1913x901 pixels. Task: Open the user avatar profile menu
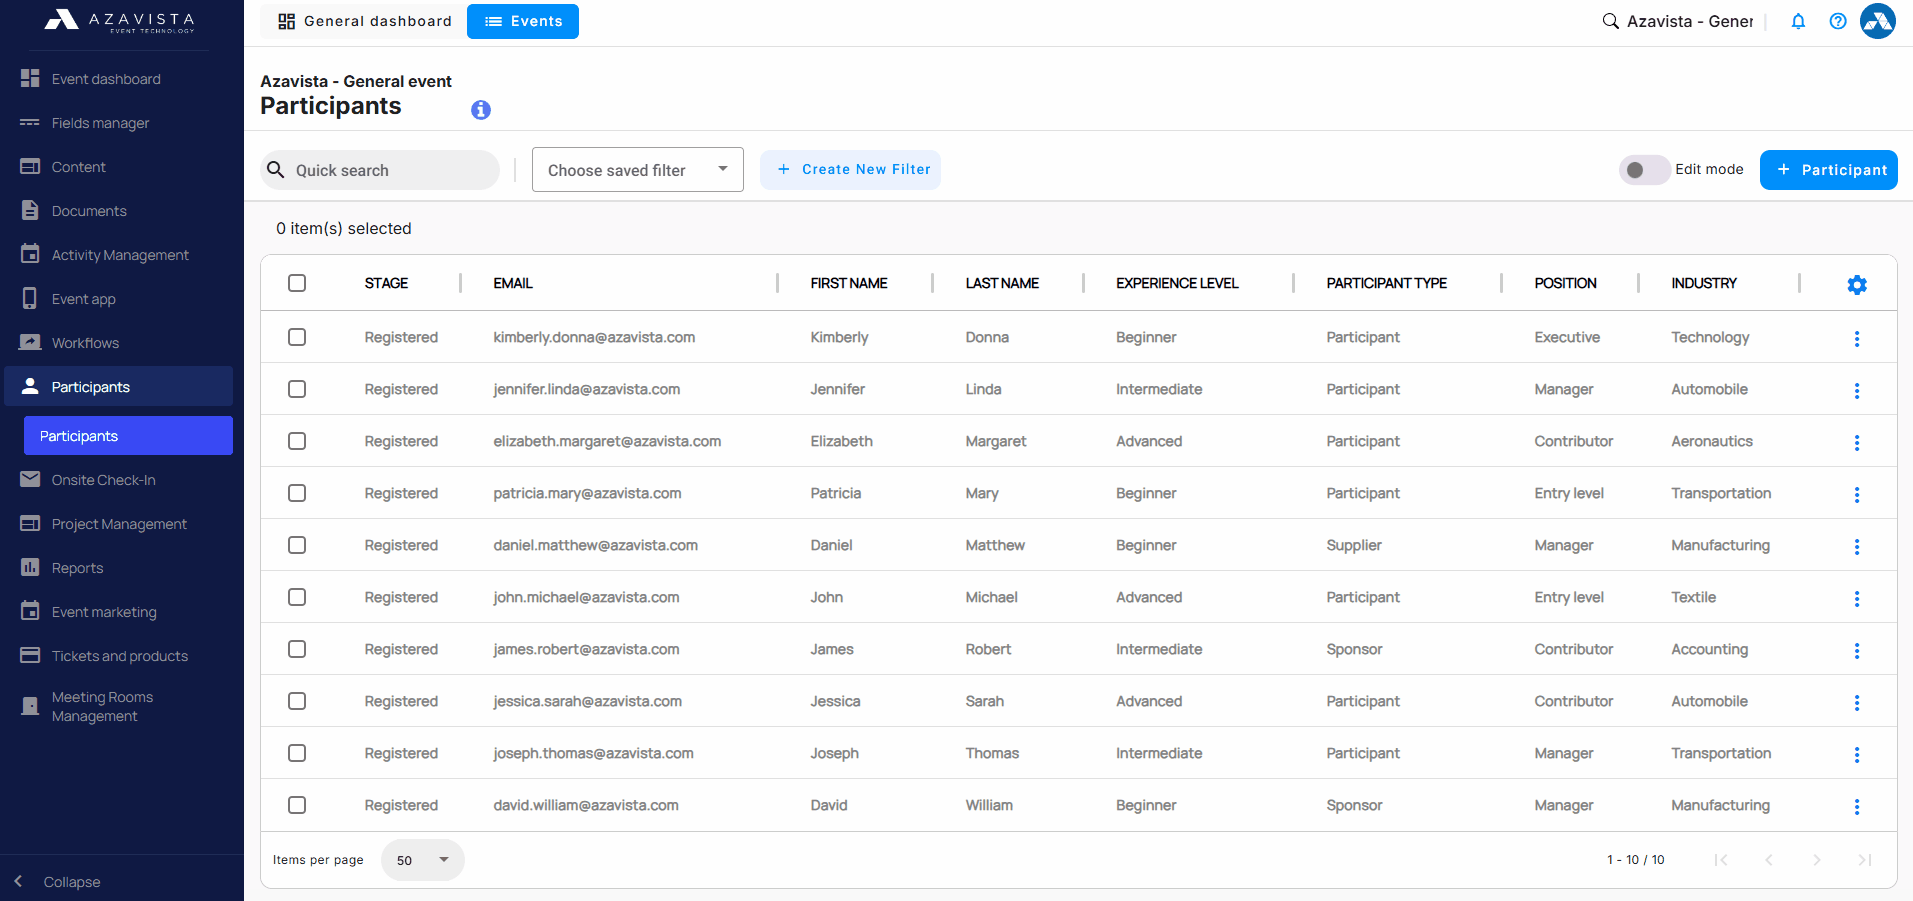point(1878,21)
